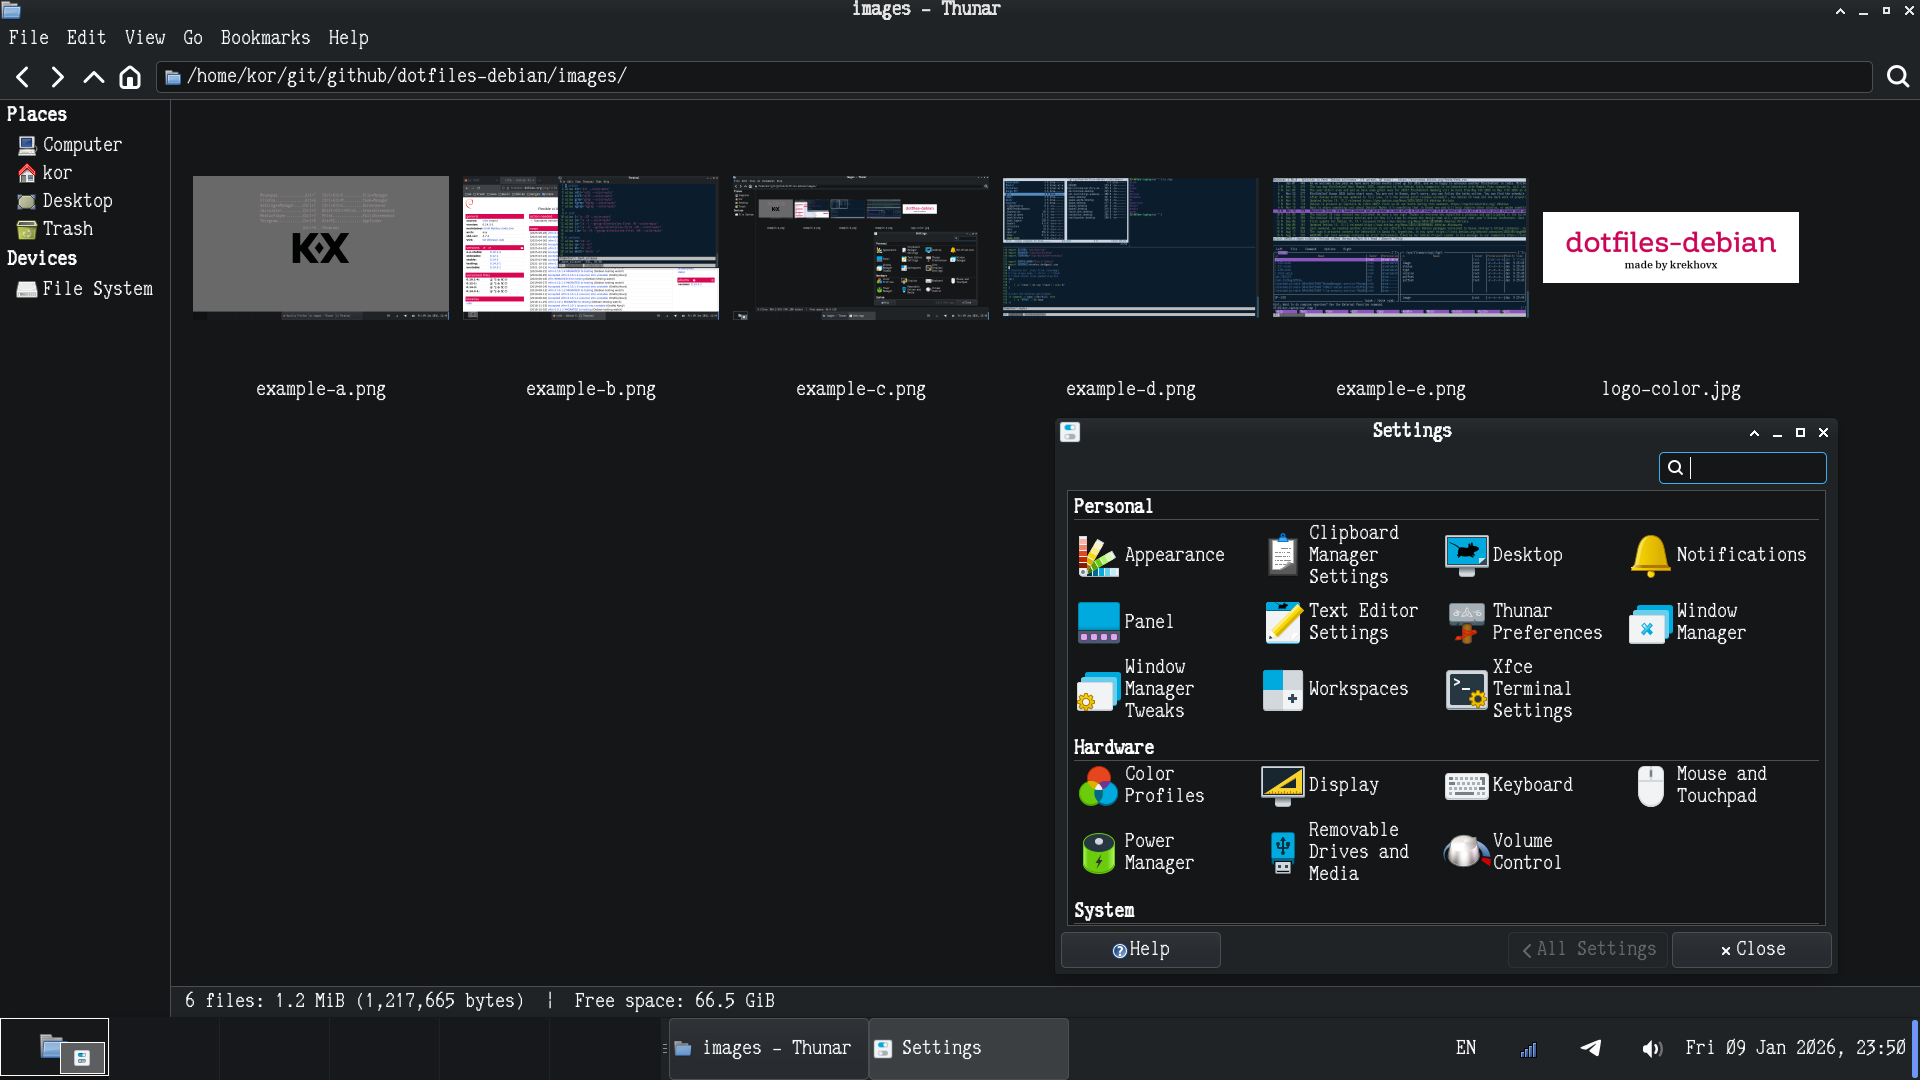Click the Thunar home toolbar icon
The width and height of the screenshot is (1920, 1080).
point(130,77)
